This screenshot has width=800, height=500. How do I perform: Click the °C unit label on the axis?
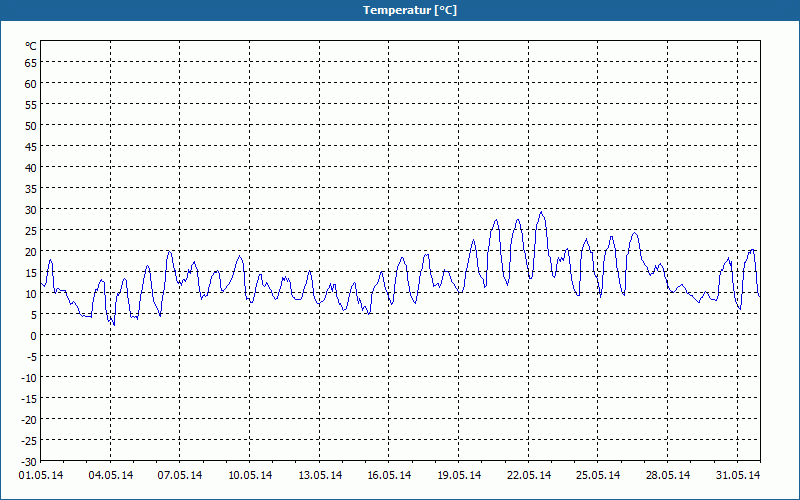tap(31, 46)
